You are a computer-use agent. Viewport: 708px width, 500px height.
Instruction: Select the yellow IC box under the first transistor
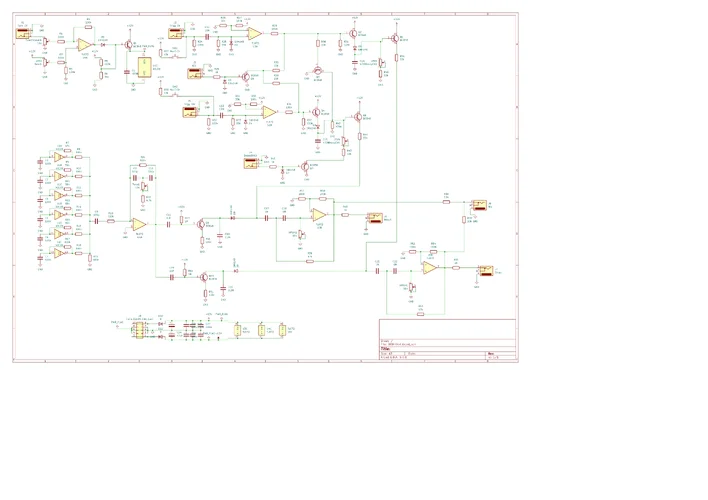point(144,67)
